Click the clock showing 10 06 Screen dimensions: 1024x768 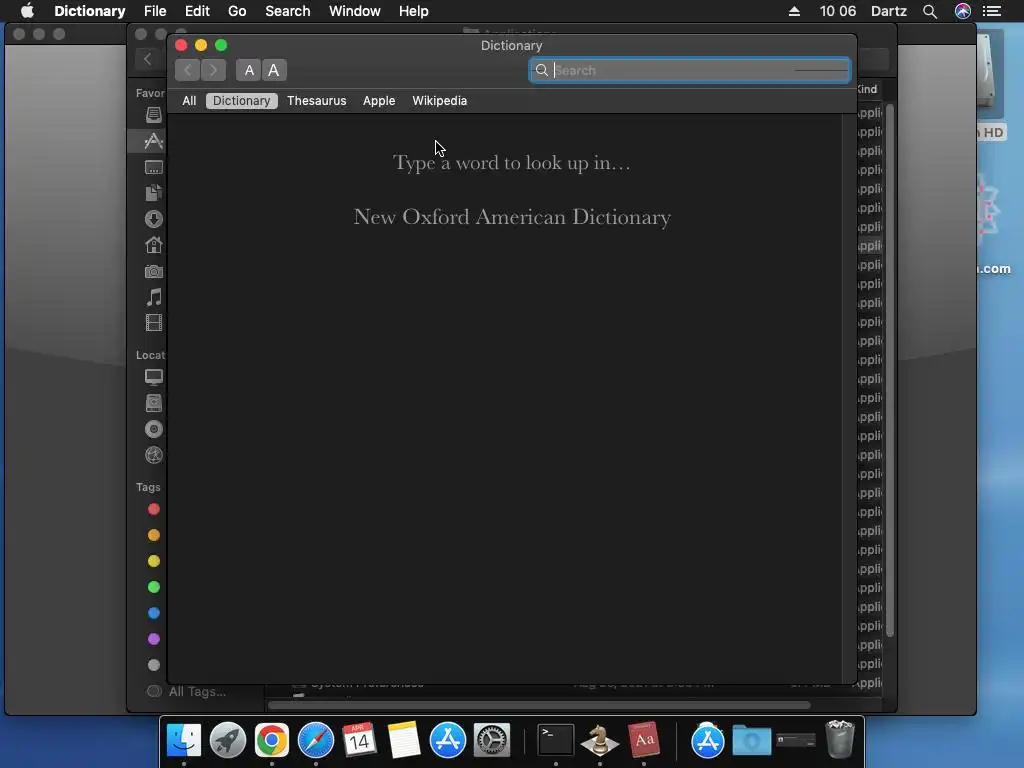[837, 11]
